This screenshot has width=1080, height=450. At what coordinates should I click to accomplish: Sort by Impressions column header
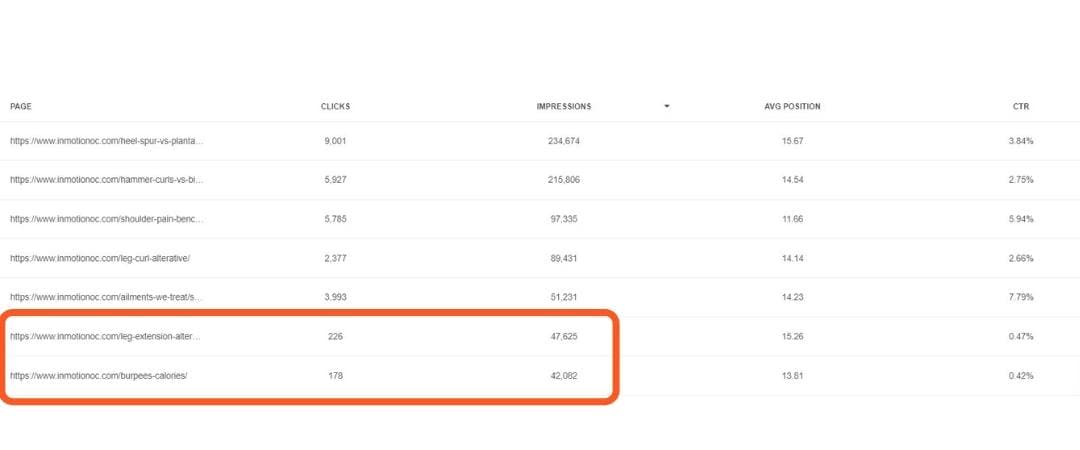tap(563, 107)
